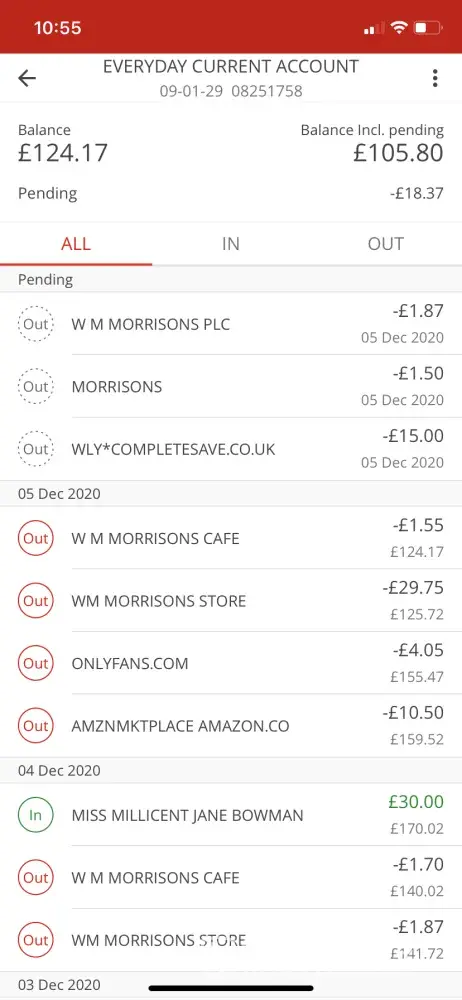Tap the EVERYDAY CURRENT ACCOUNT title

coord(231,66)
